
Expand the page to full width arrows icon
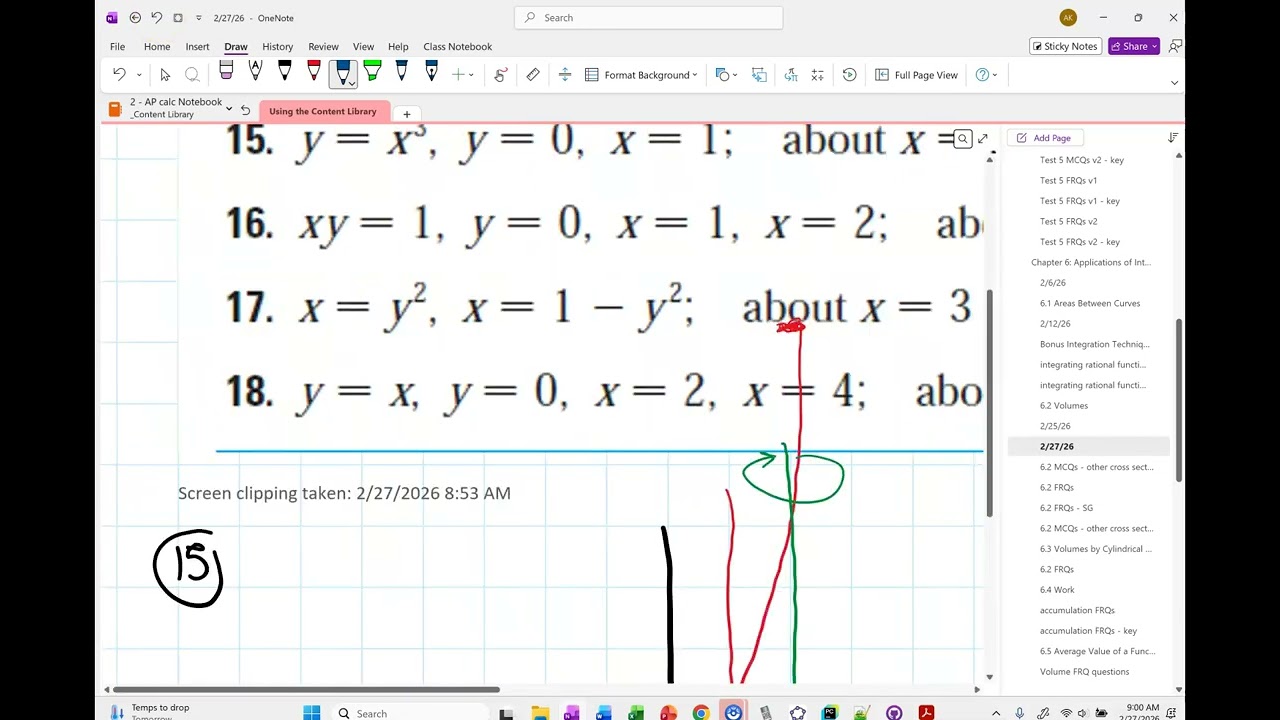(983, 139)
